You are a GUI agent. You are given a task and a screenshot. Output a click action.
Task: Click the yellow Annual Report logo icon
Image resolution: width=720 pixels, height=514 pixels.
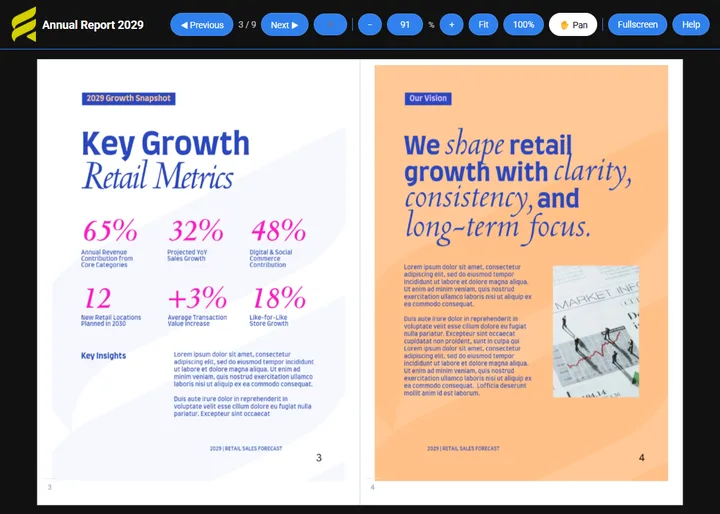point(24,24)
